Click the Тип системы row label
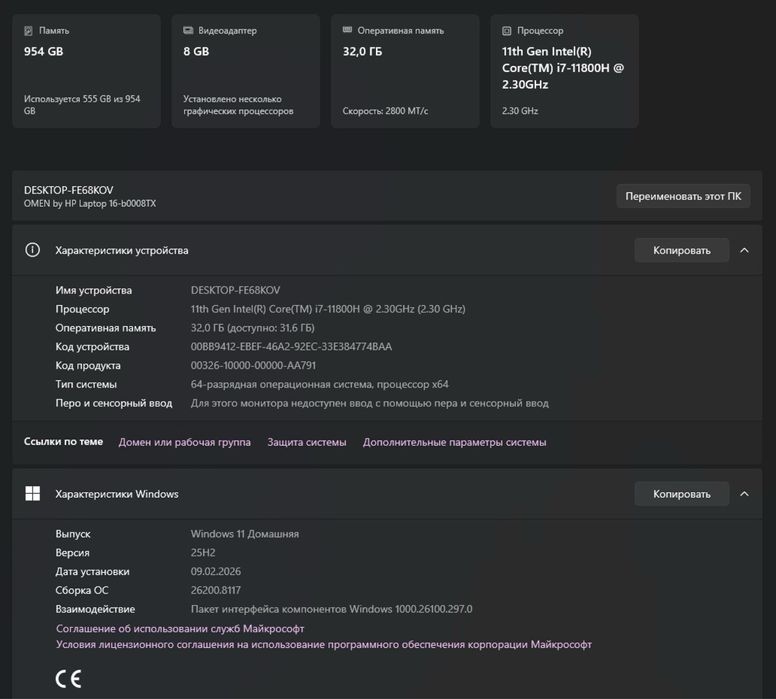This screenshot has width=776, height=699. [86, 384]
